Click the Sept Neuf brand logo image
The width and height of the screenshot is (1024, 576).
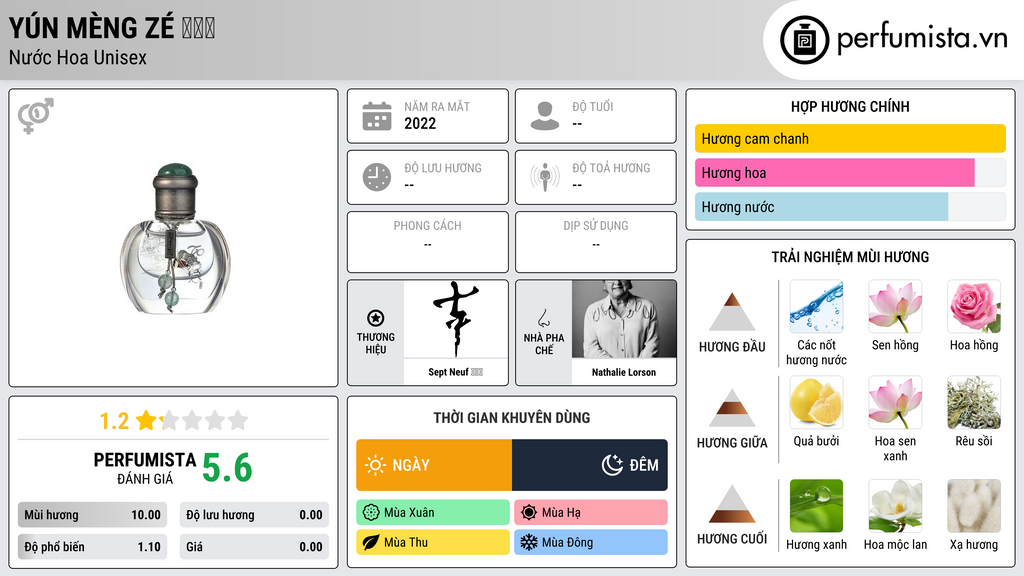point(455,319)
